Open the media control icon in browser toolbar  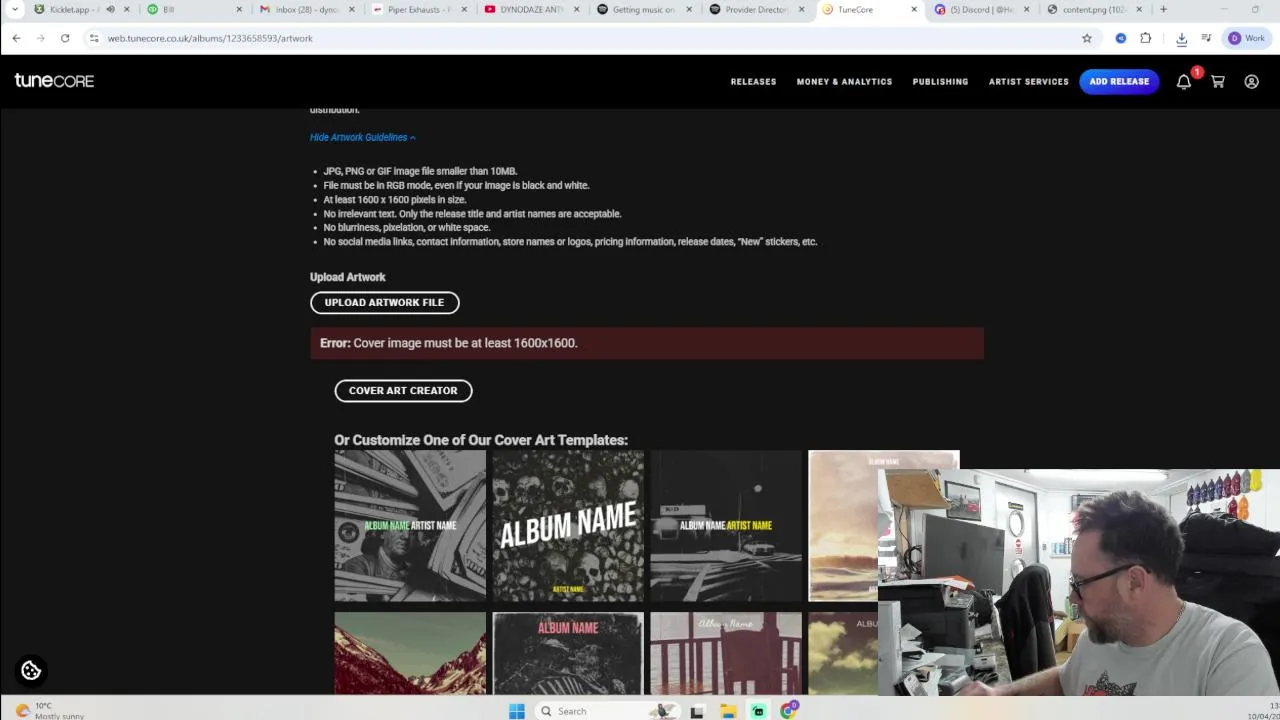click(x=1207, y=38)
